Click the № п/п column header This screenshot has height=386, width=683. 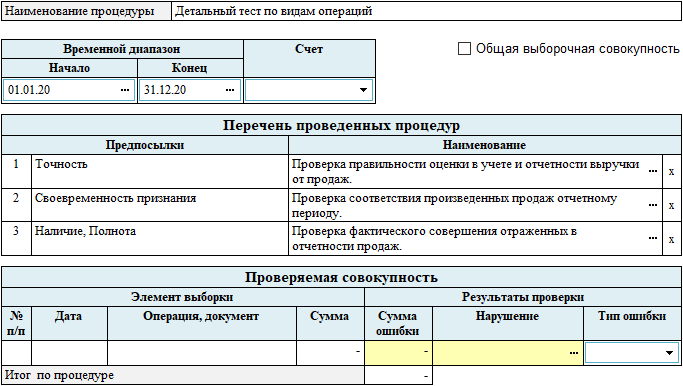pos(17,323)
